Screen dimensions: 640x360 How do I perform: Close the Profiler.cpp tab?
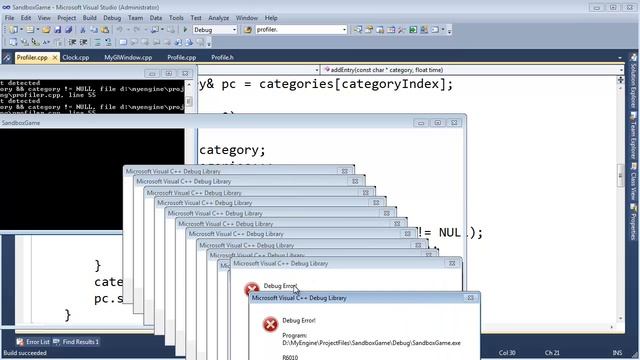pyautogui.click(x=55, y=58)
